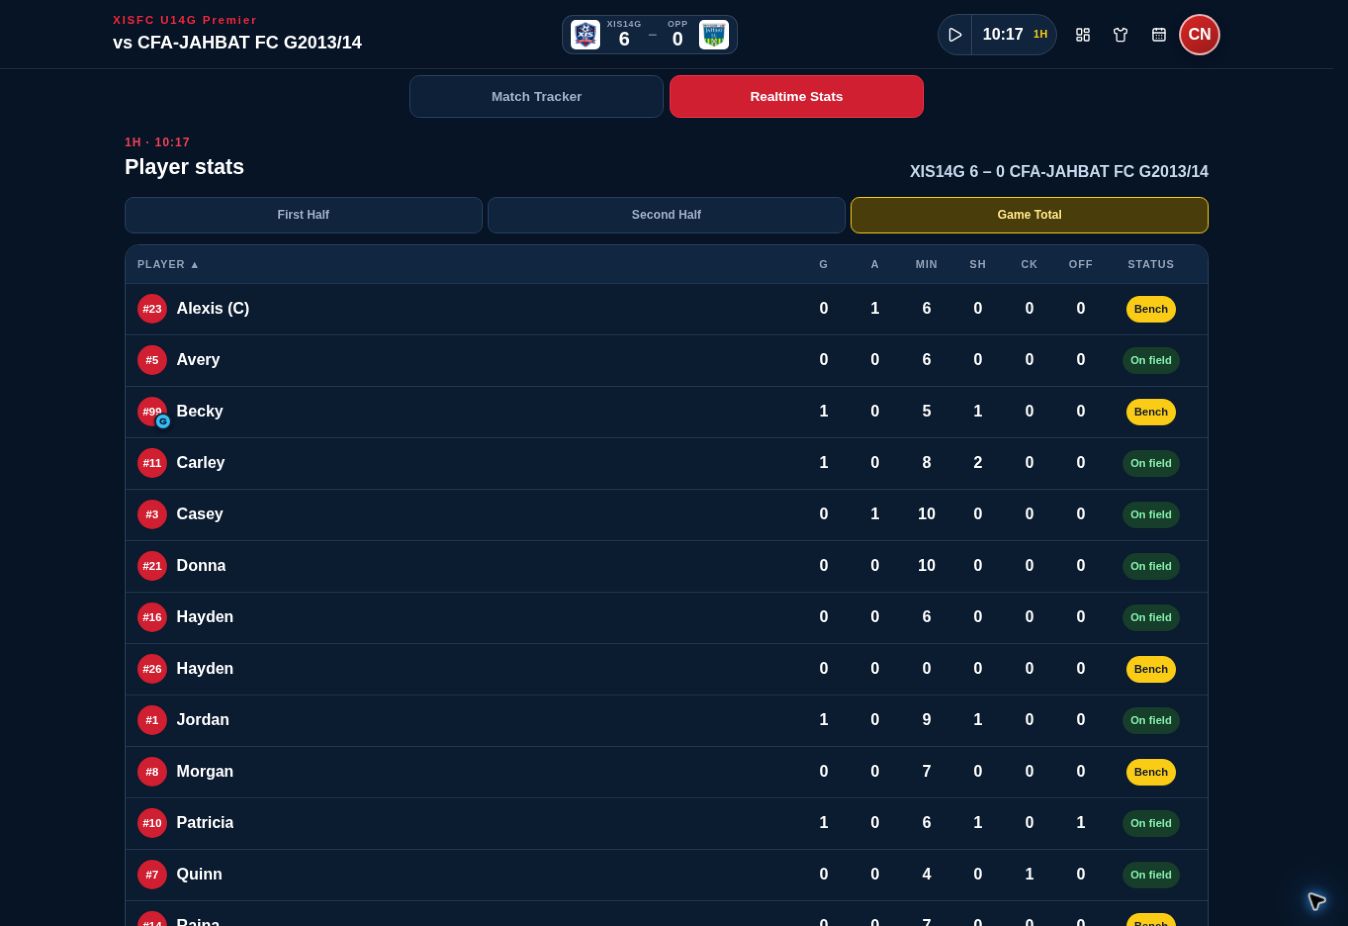Click Morgan's Bench status pill
The height and width of the screenshot is (926, 1348).
click(x=1151, y=772)
